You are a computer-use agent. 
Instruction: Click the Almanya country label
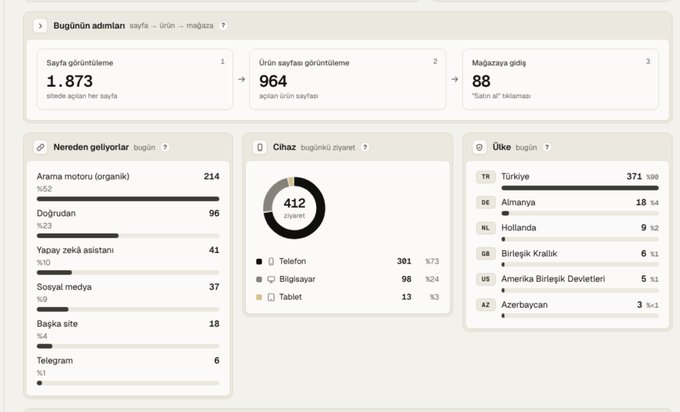[518, 203]
